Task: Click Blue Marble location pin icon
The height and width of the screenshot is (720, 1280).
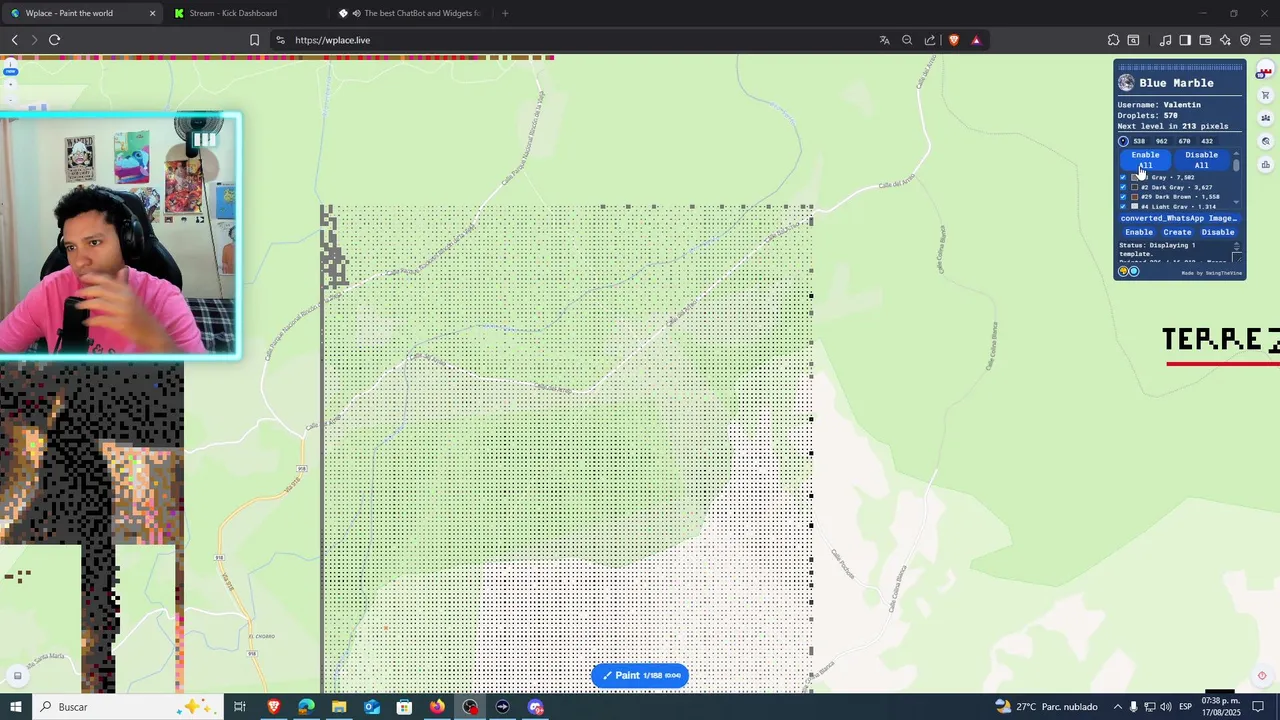Action: tap(1123, 141)
